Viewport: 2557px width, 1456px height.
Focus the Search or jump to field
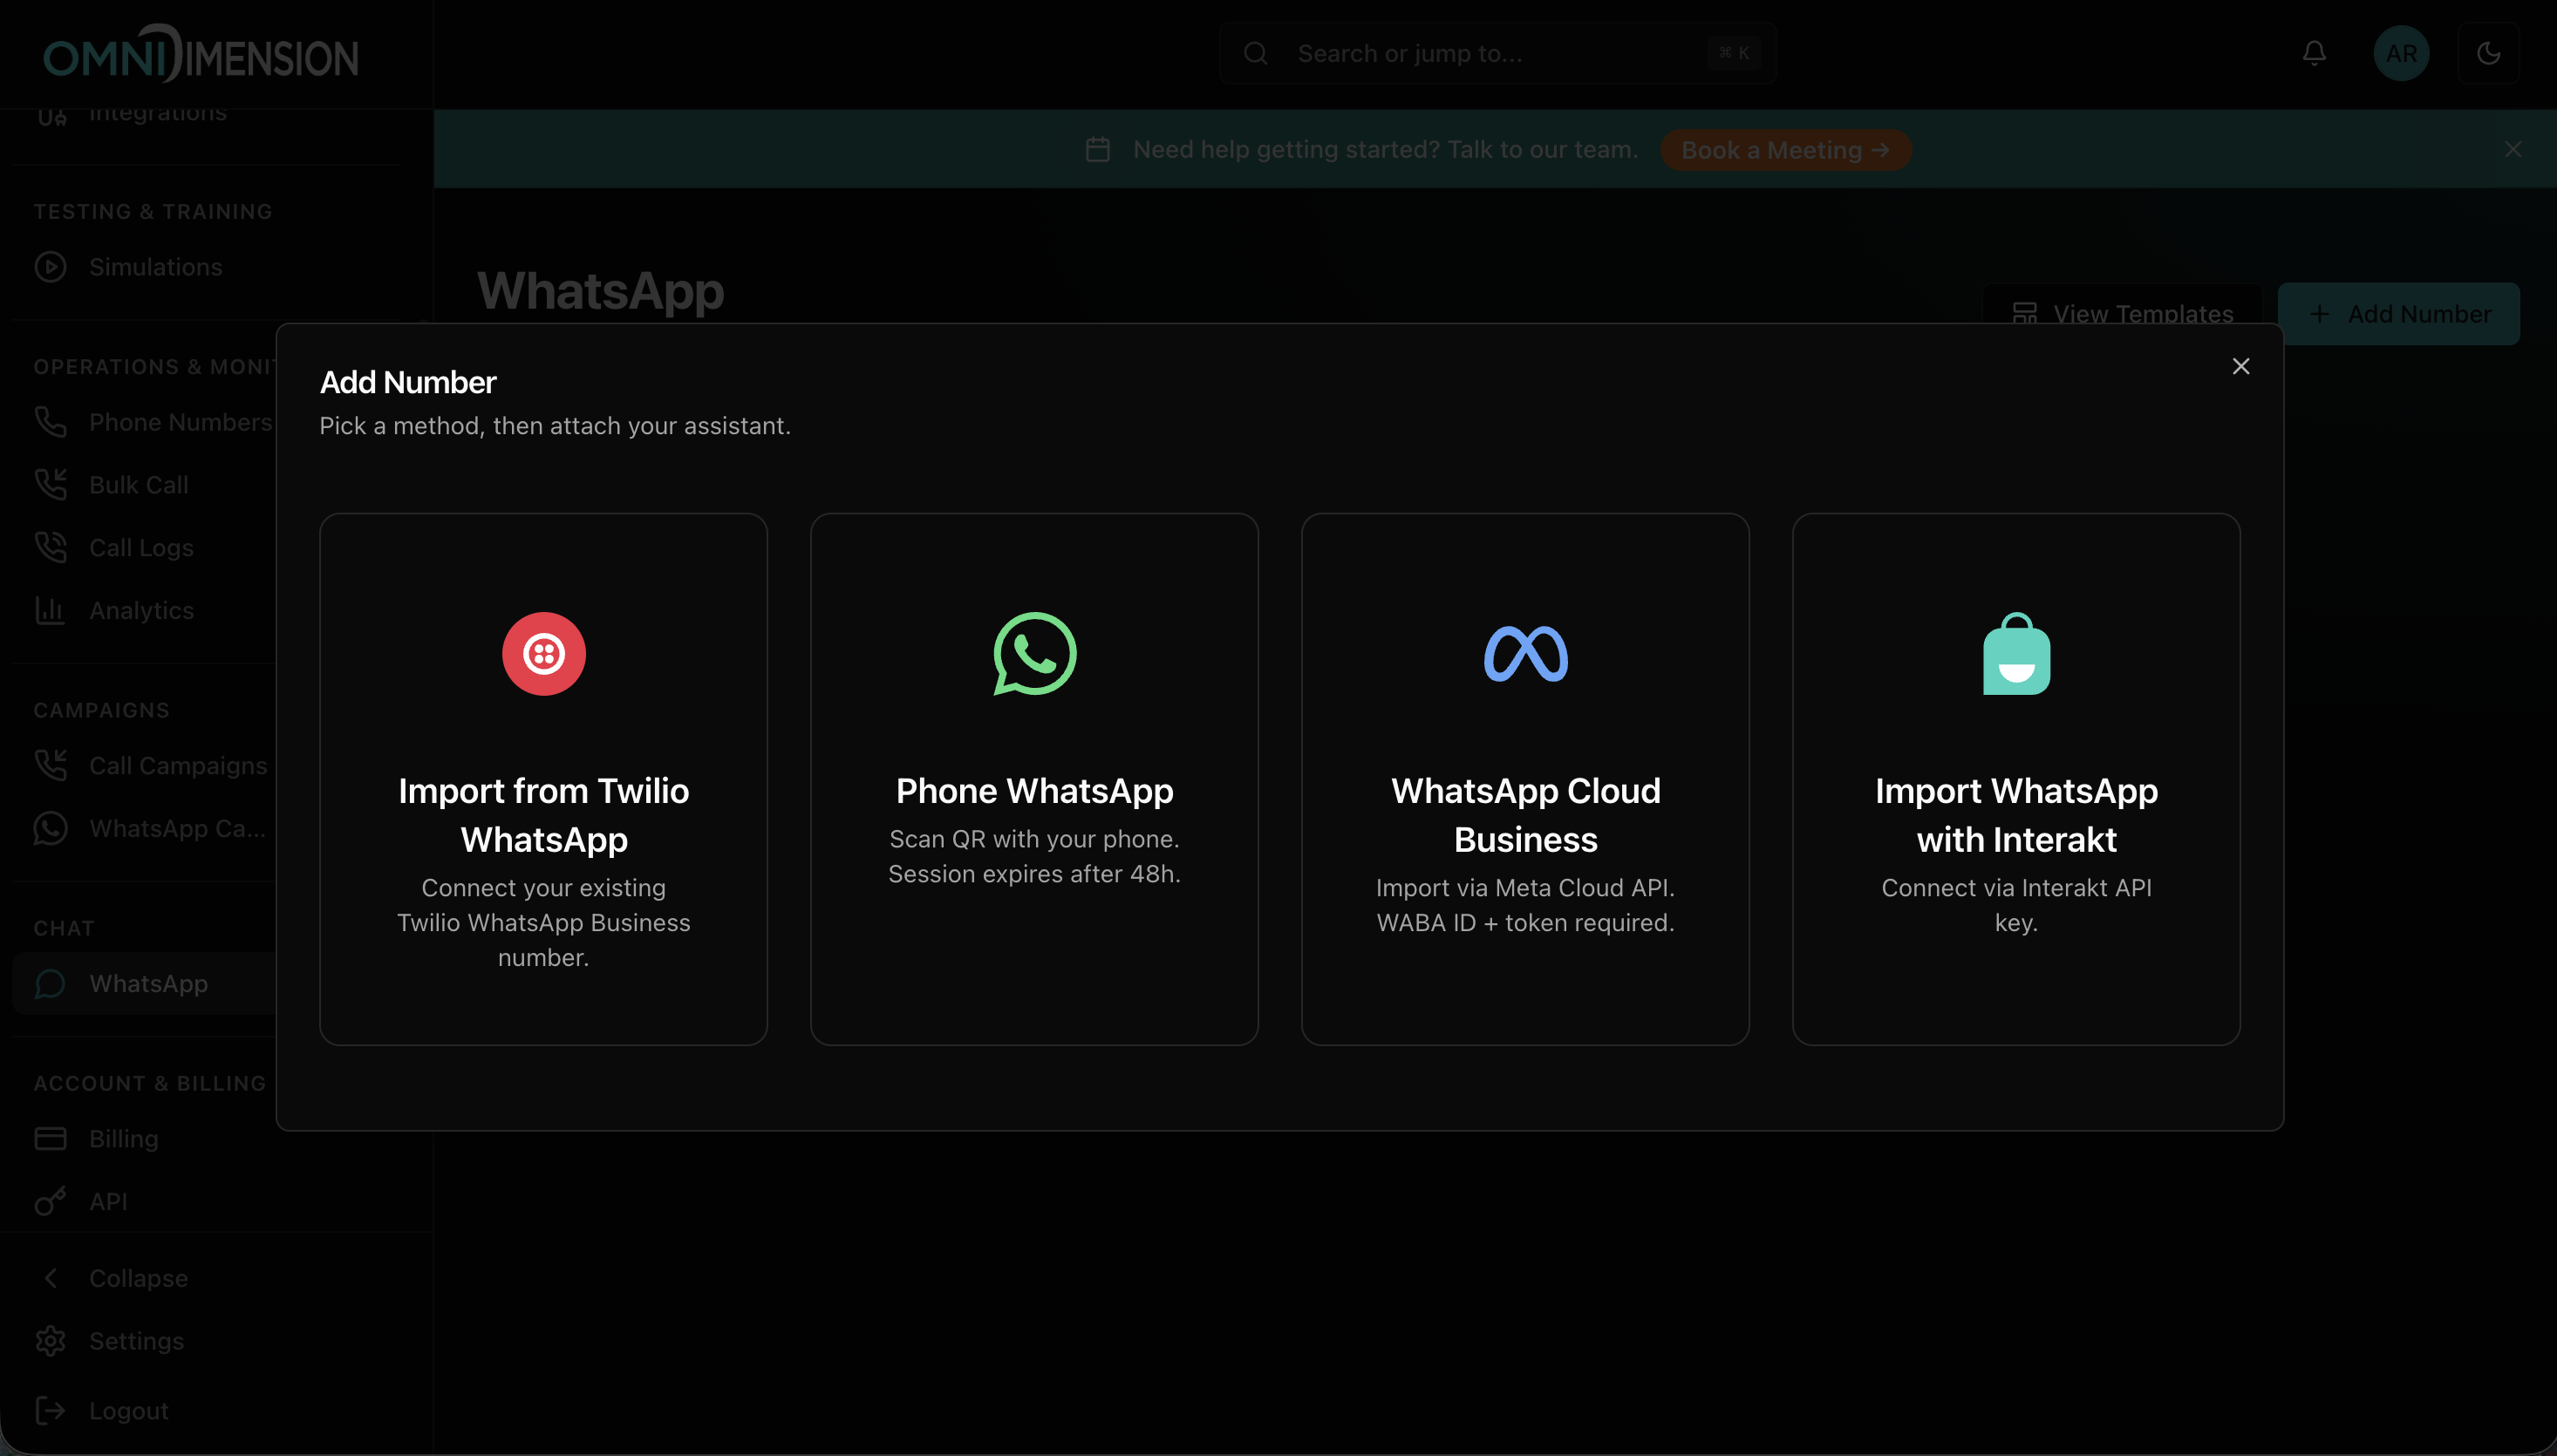(1497, 53)
